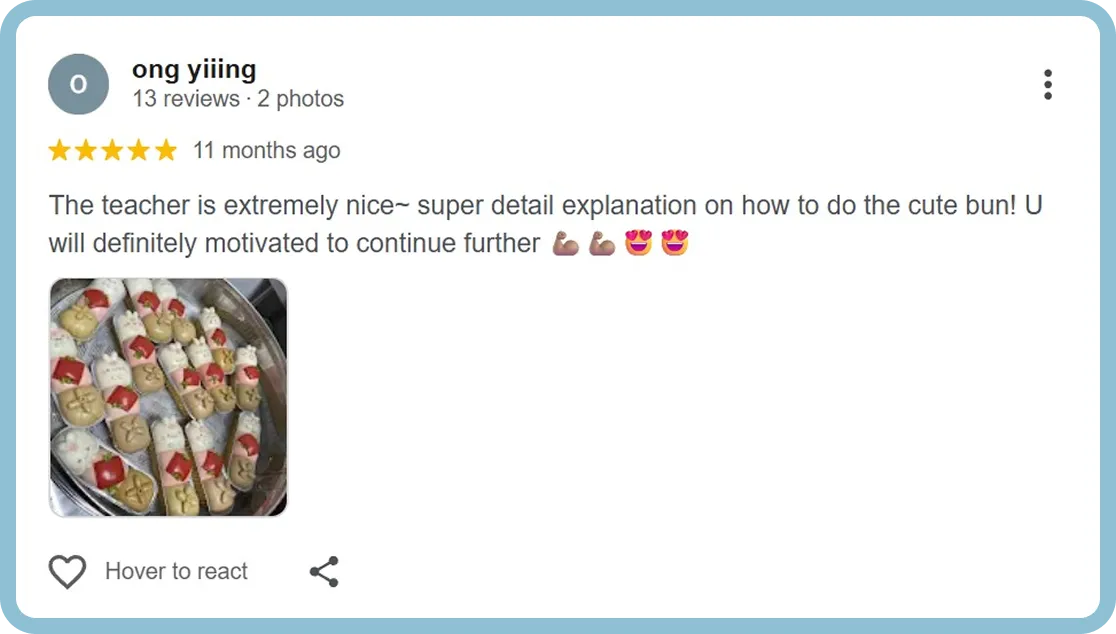1116x634 pixels.
Task: Click the share icon
Action: [x=324, y=571]
